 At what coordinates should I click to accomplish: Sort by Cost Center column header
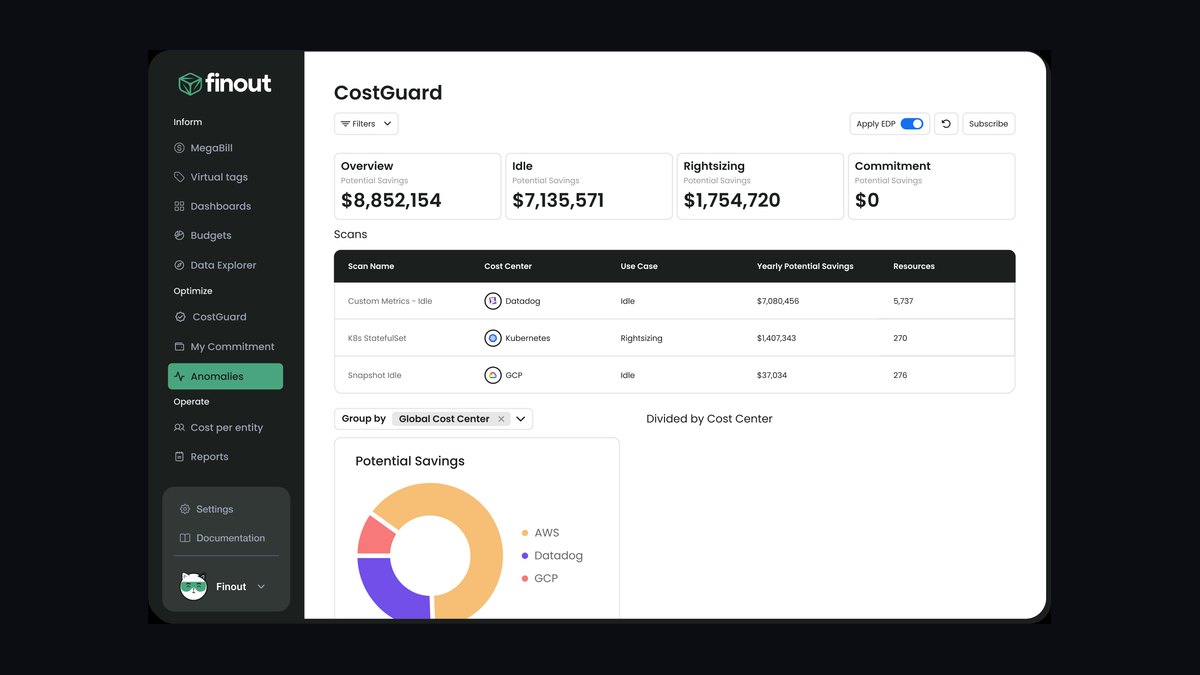pos(508,266)
